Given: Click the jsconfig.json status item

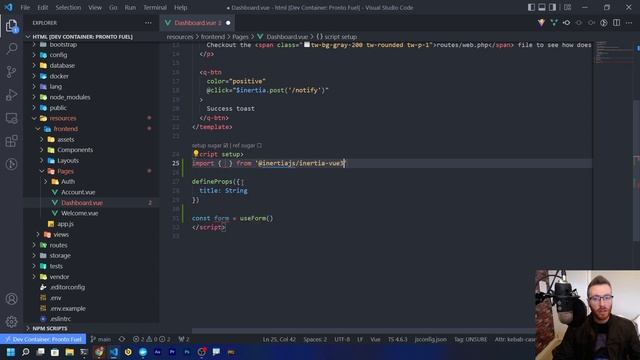Looking at the screenshot, I should click(x=431, y=339).
